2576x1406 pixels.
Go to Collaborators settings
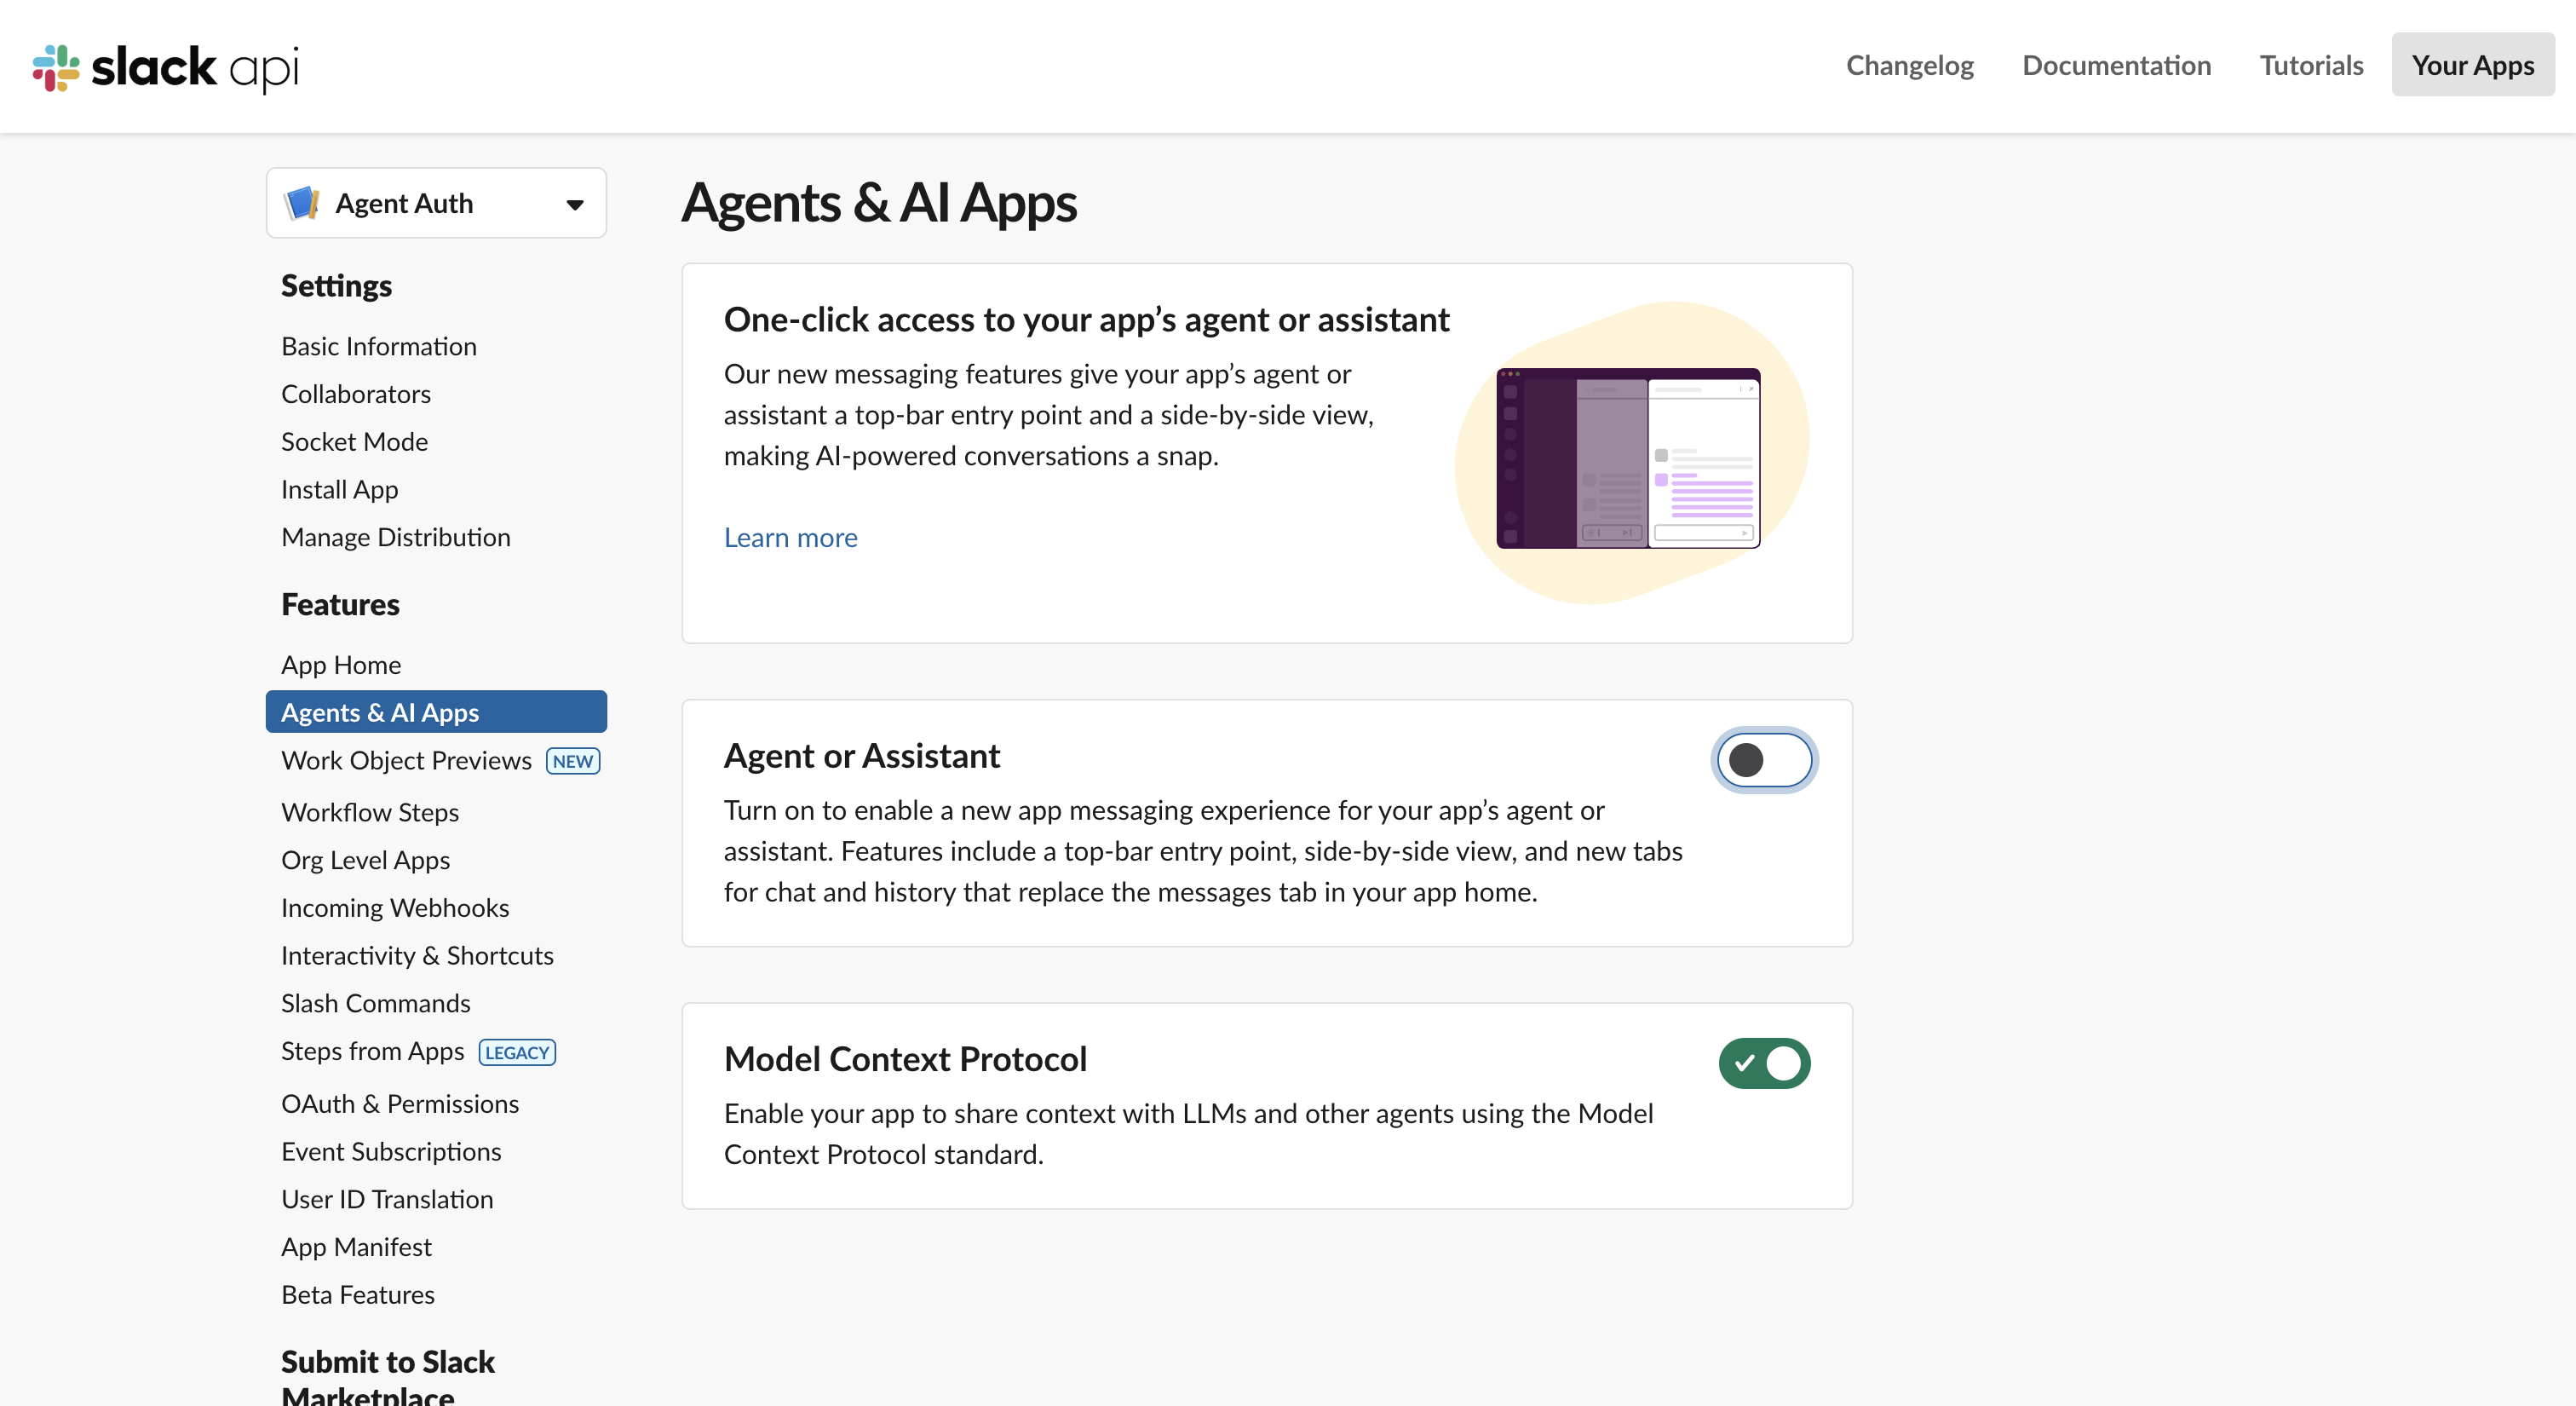(x=356, y=394)
